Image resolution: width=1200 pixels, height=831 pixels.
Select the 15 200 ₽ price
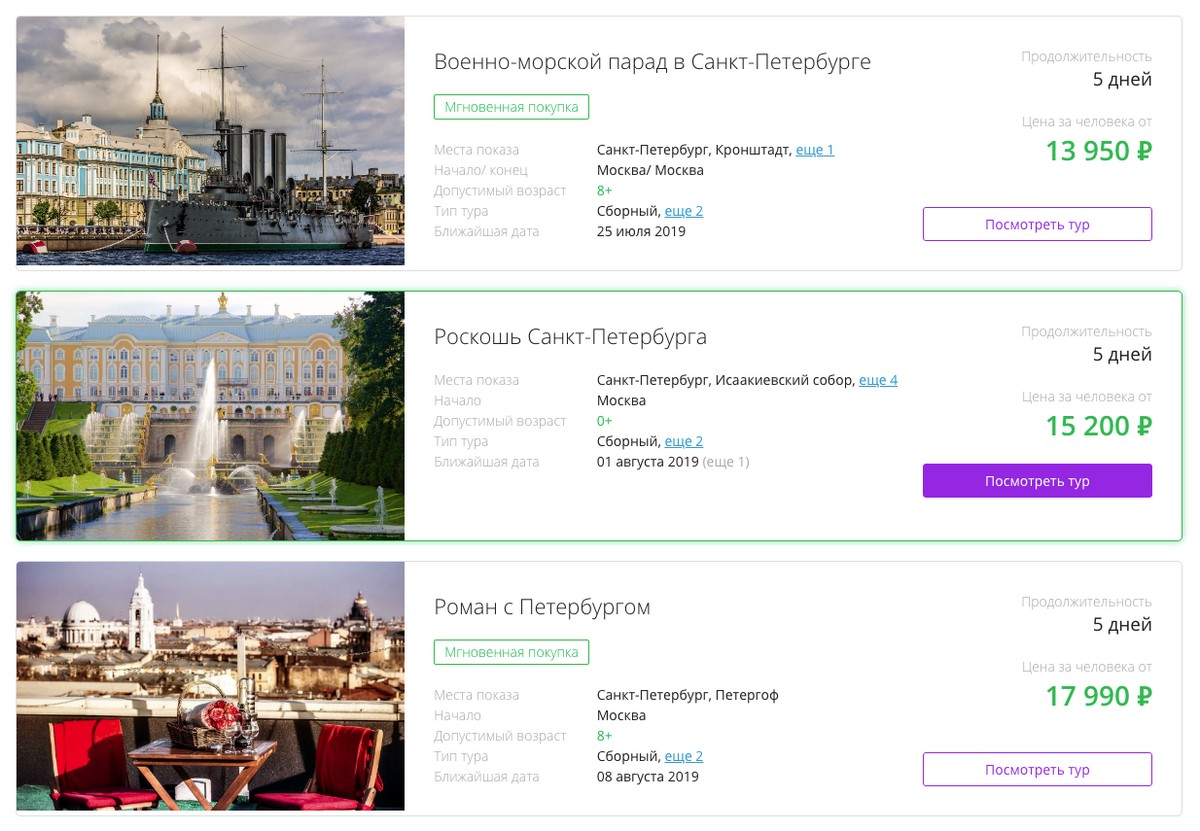[x=1099, y=426]
